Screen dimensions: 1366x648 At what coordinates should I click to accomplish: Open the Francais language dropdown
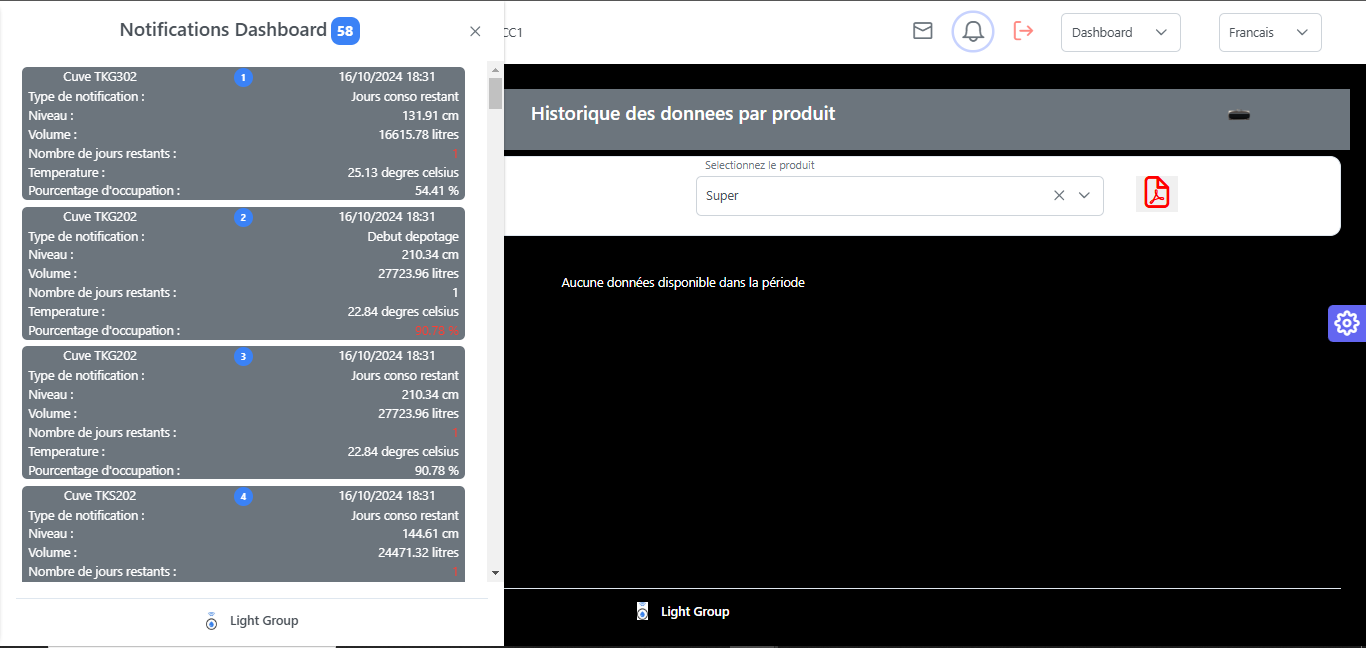point(1269,32)
